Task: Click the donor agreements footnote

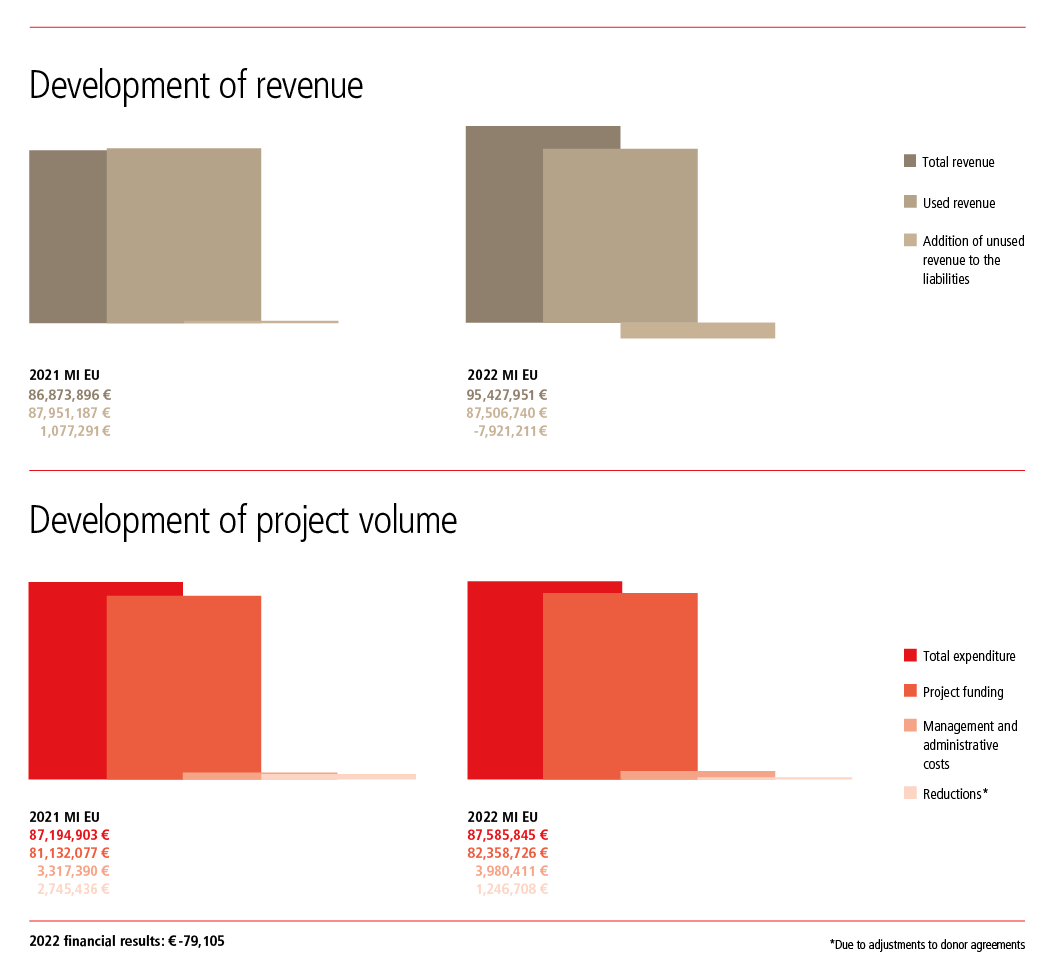Action: [x=926, y=945]
